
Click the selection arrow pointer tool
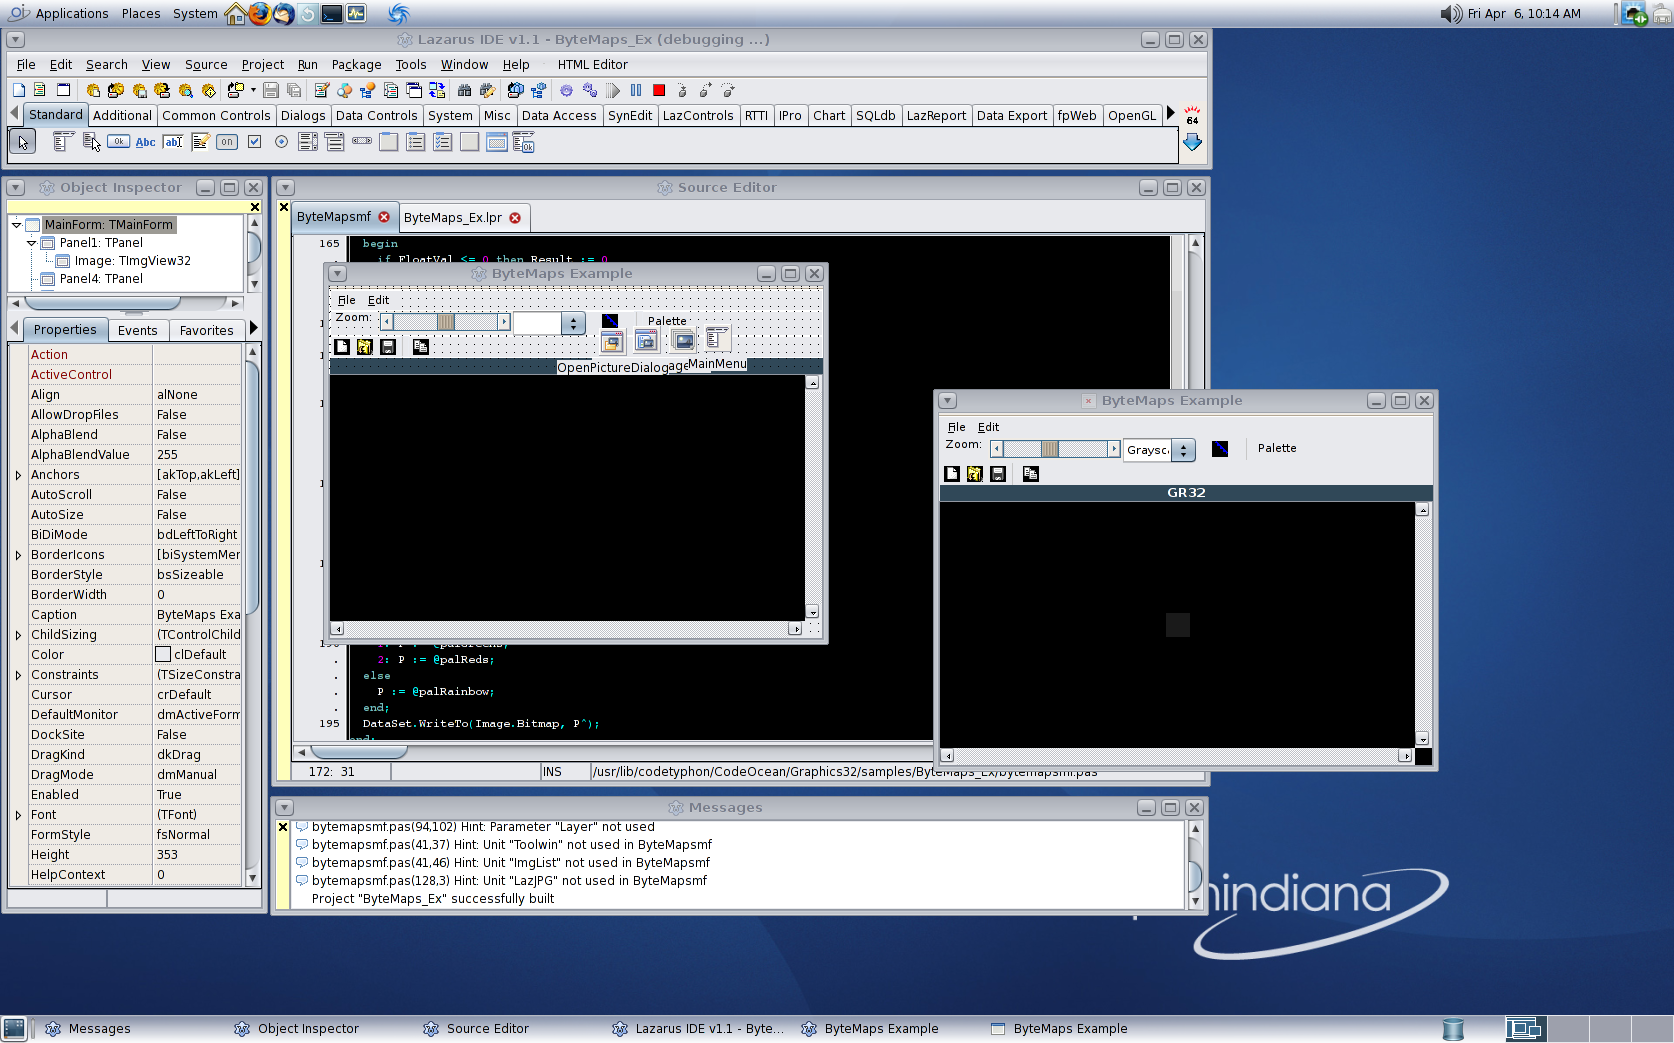[22, 142]
